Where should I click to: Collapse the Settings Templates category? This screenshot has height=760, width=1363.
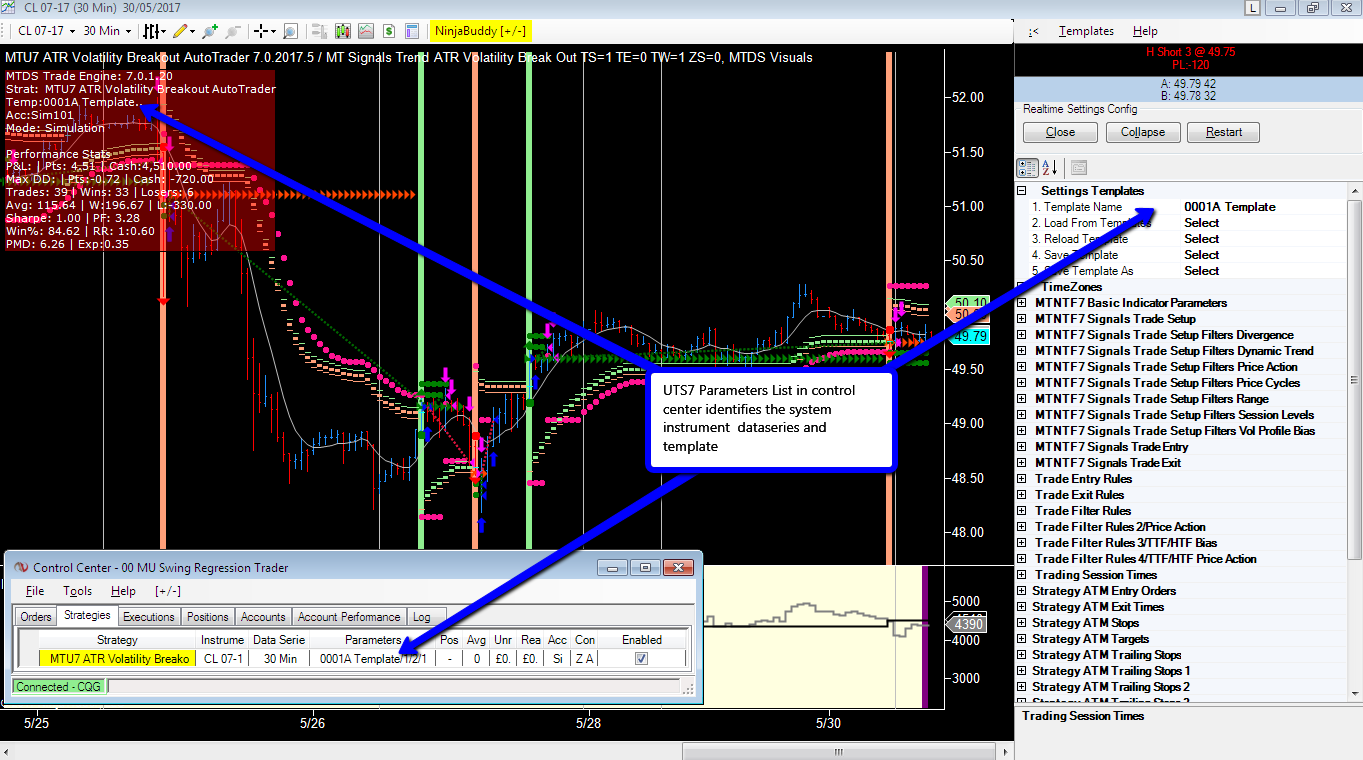[1022, 191]
